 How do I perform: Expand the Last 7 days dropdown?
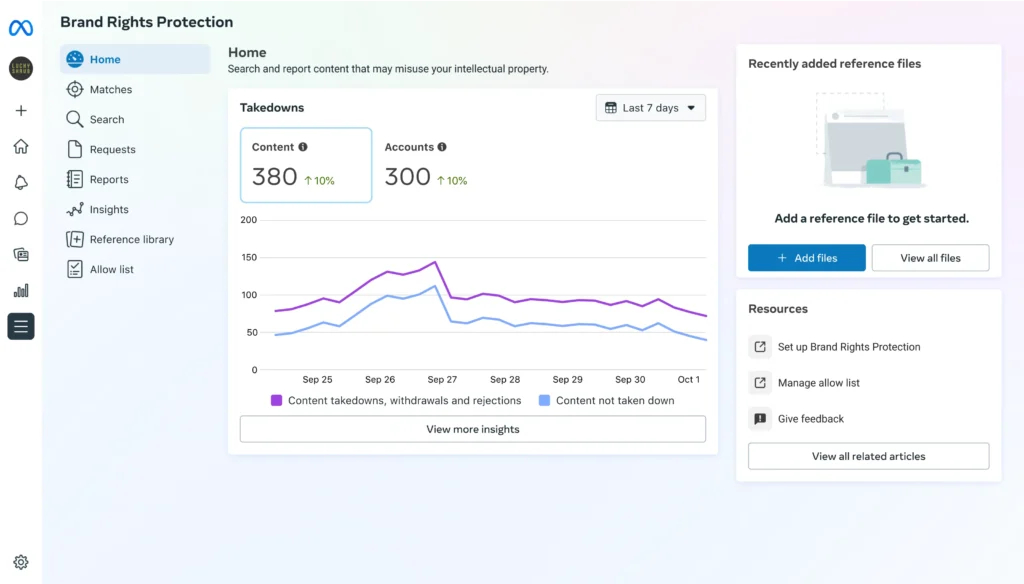click(x=651, y=108)
